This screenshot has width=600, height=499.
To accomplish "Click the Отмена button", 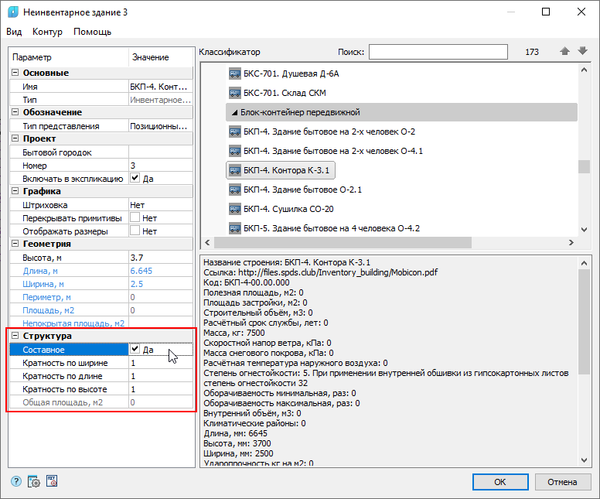I will pos(562,482).
